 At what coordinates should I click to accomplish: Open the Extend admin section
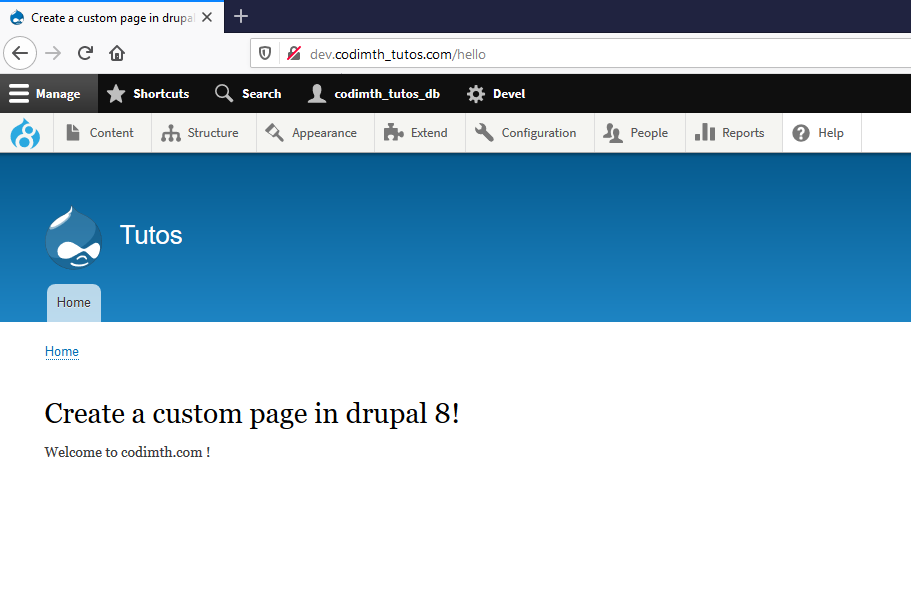(x=419, y=132)
